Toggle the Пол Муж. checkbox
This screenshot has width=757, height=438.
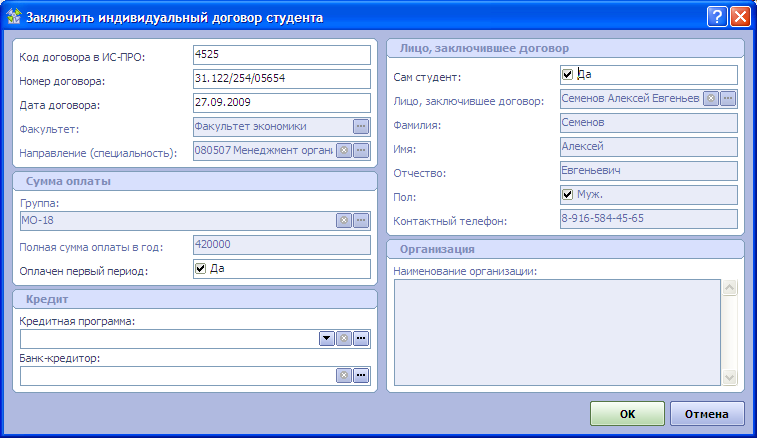(568, 194)
